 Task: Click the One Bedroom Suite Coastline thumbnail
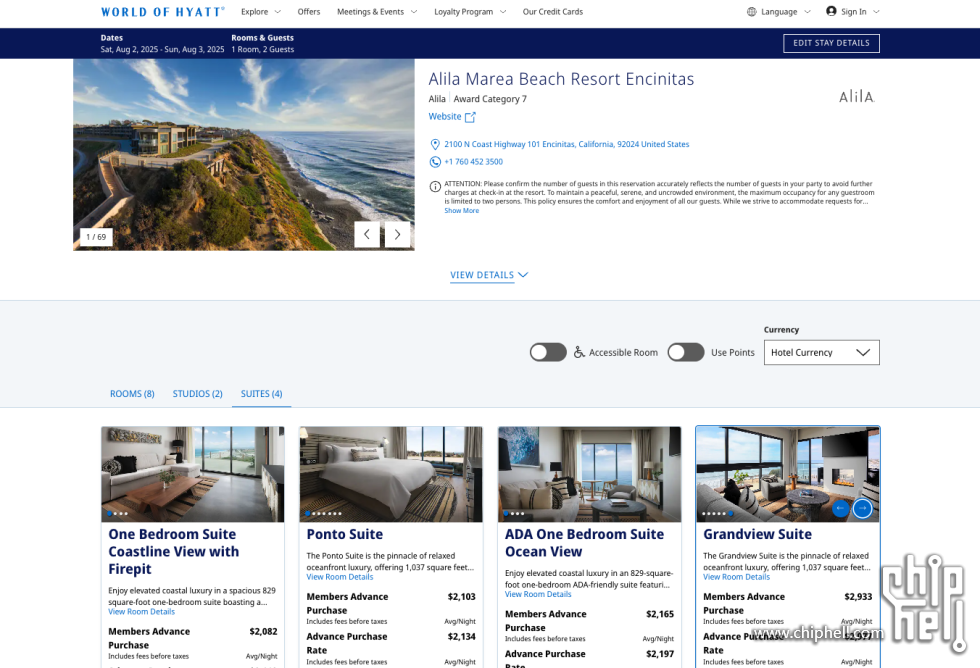point(192,474)
